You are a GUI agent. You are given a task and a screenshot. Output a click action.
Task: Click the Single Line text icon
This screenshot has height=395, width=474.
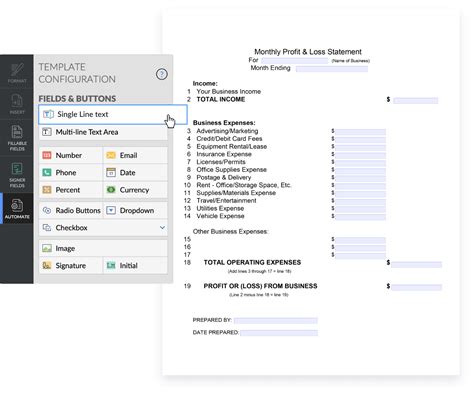[48, 114]
